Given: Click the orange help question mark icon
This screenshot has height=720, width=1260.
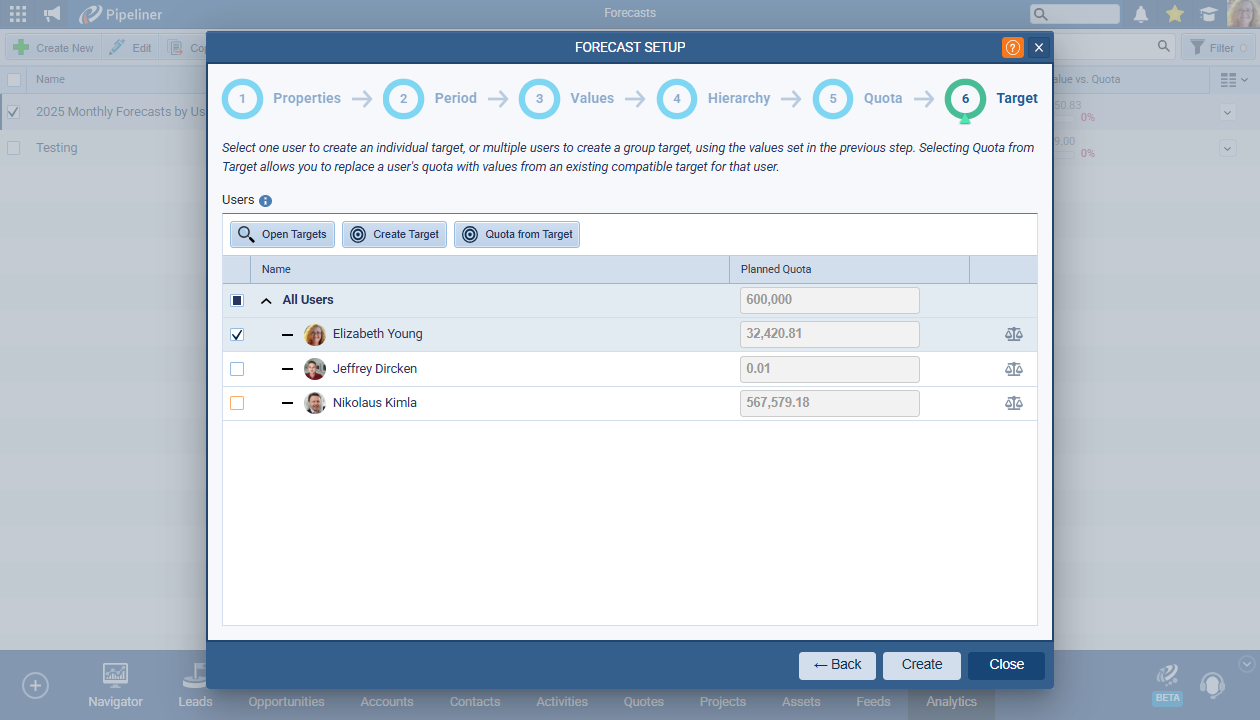Looking at the screenshot, I should point(1012,47).
